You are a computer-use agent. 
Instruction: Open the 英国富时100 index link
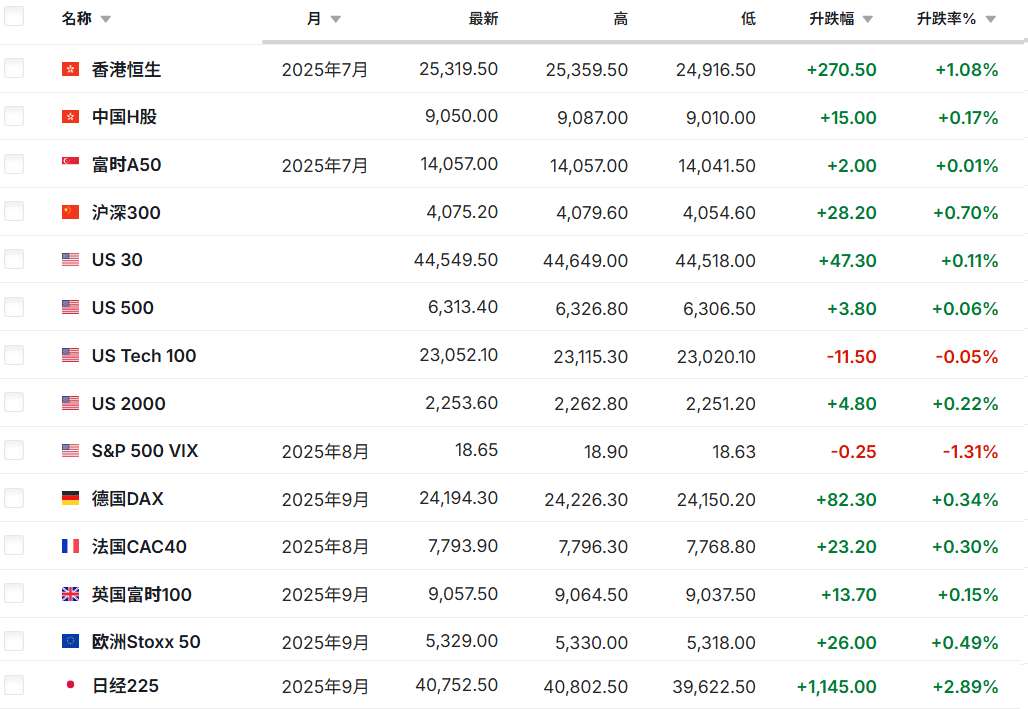pyautogui.click(x=142, y=594)
